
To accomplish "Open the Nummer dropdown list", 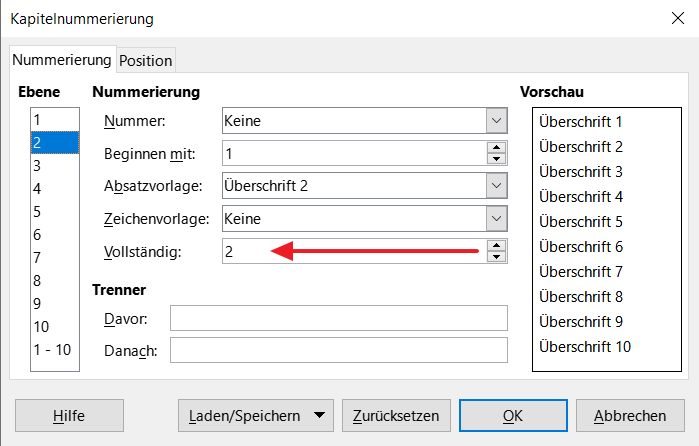I will coord(496,120).
